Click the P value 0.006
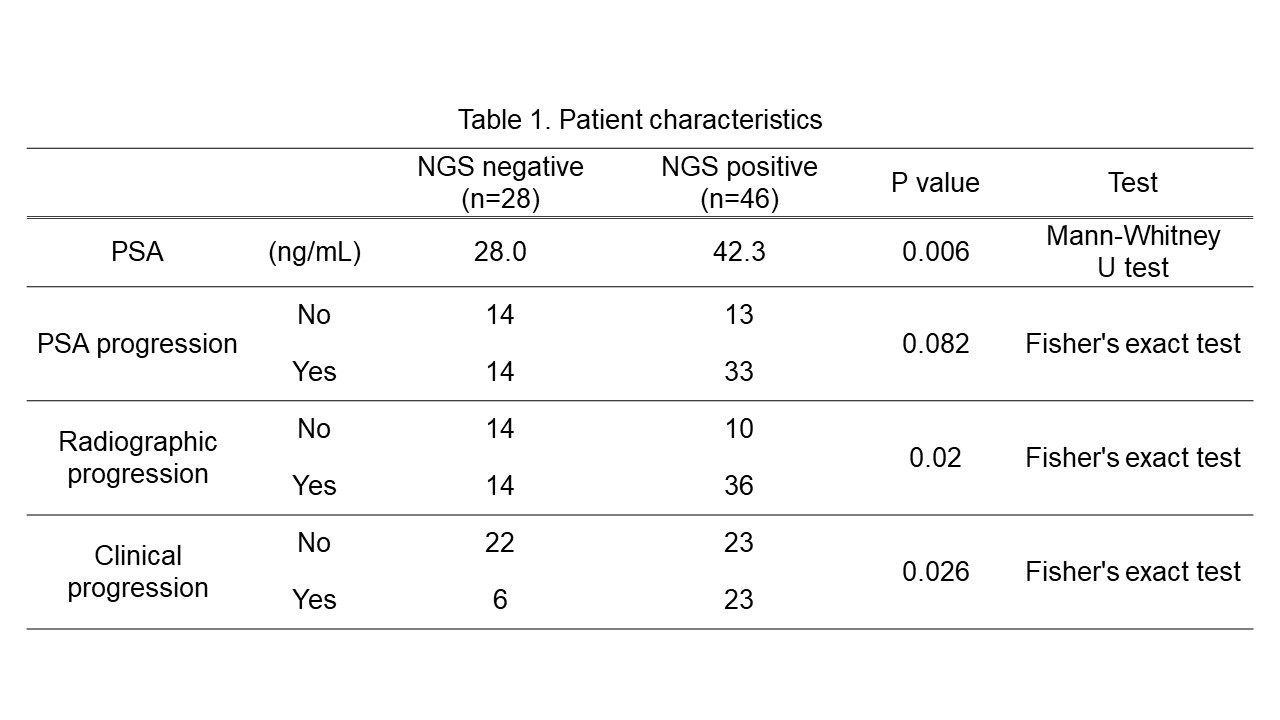The width and height of the screenshot is (1280, 720). [x=935, y=252]
